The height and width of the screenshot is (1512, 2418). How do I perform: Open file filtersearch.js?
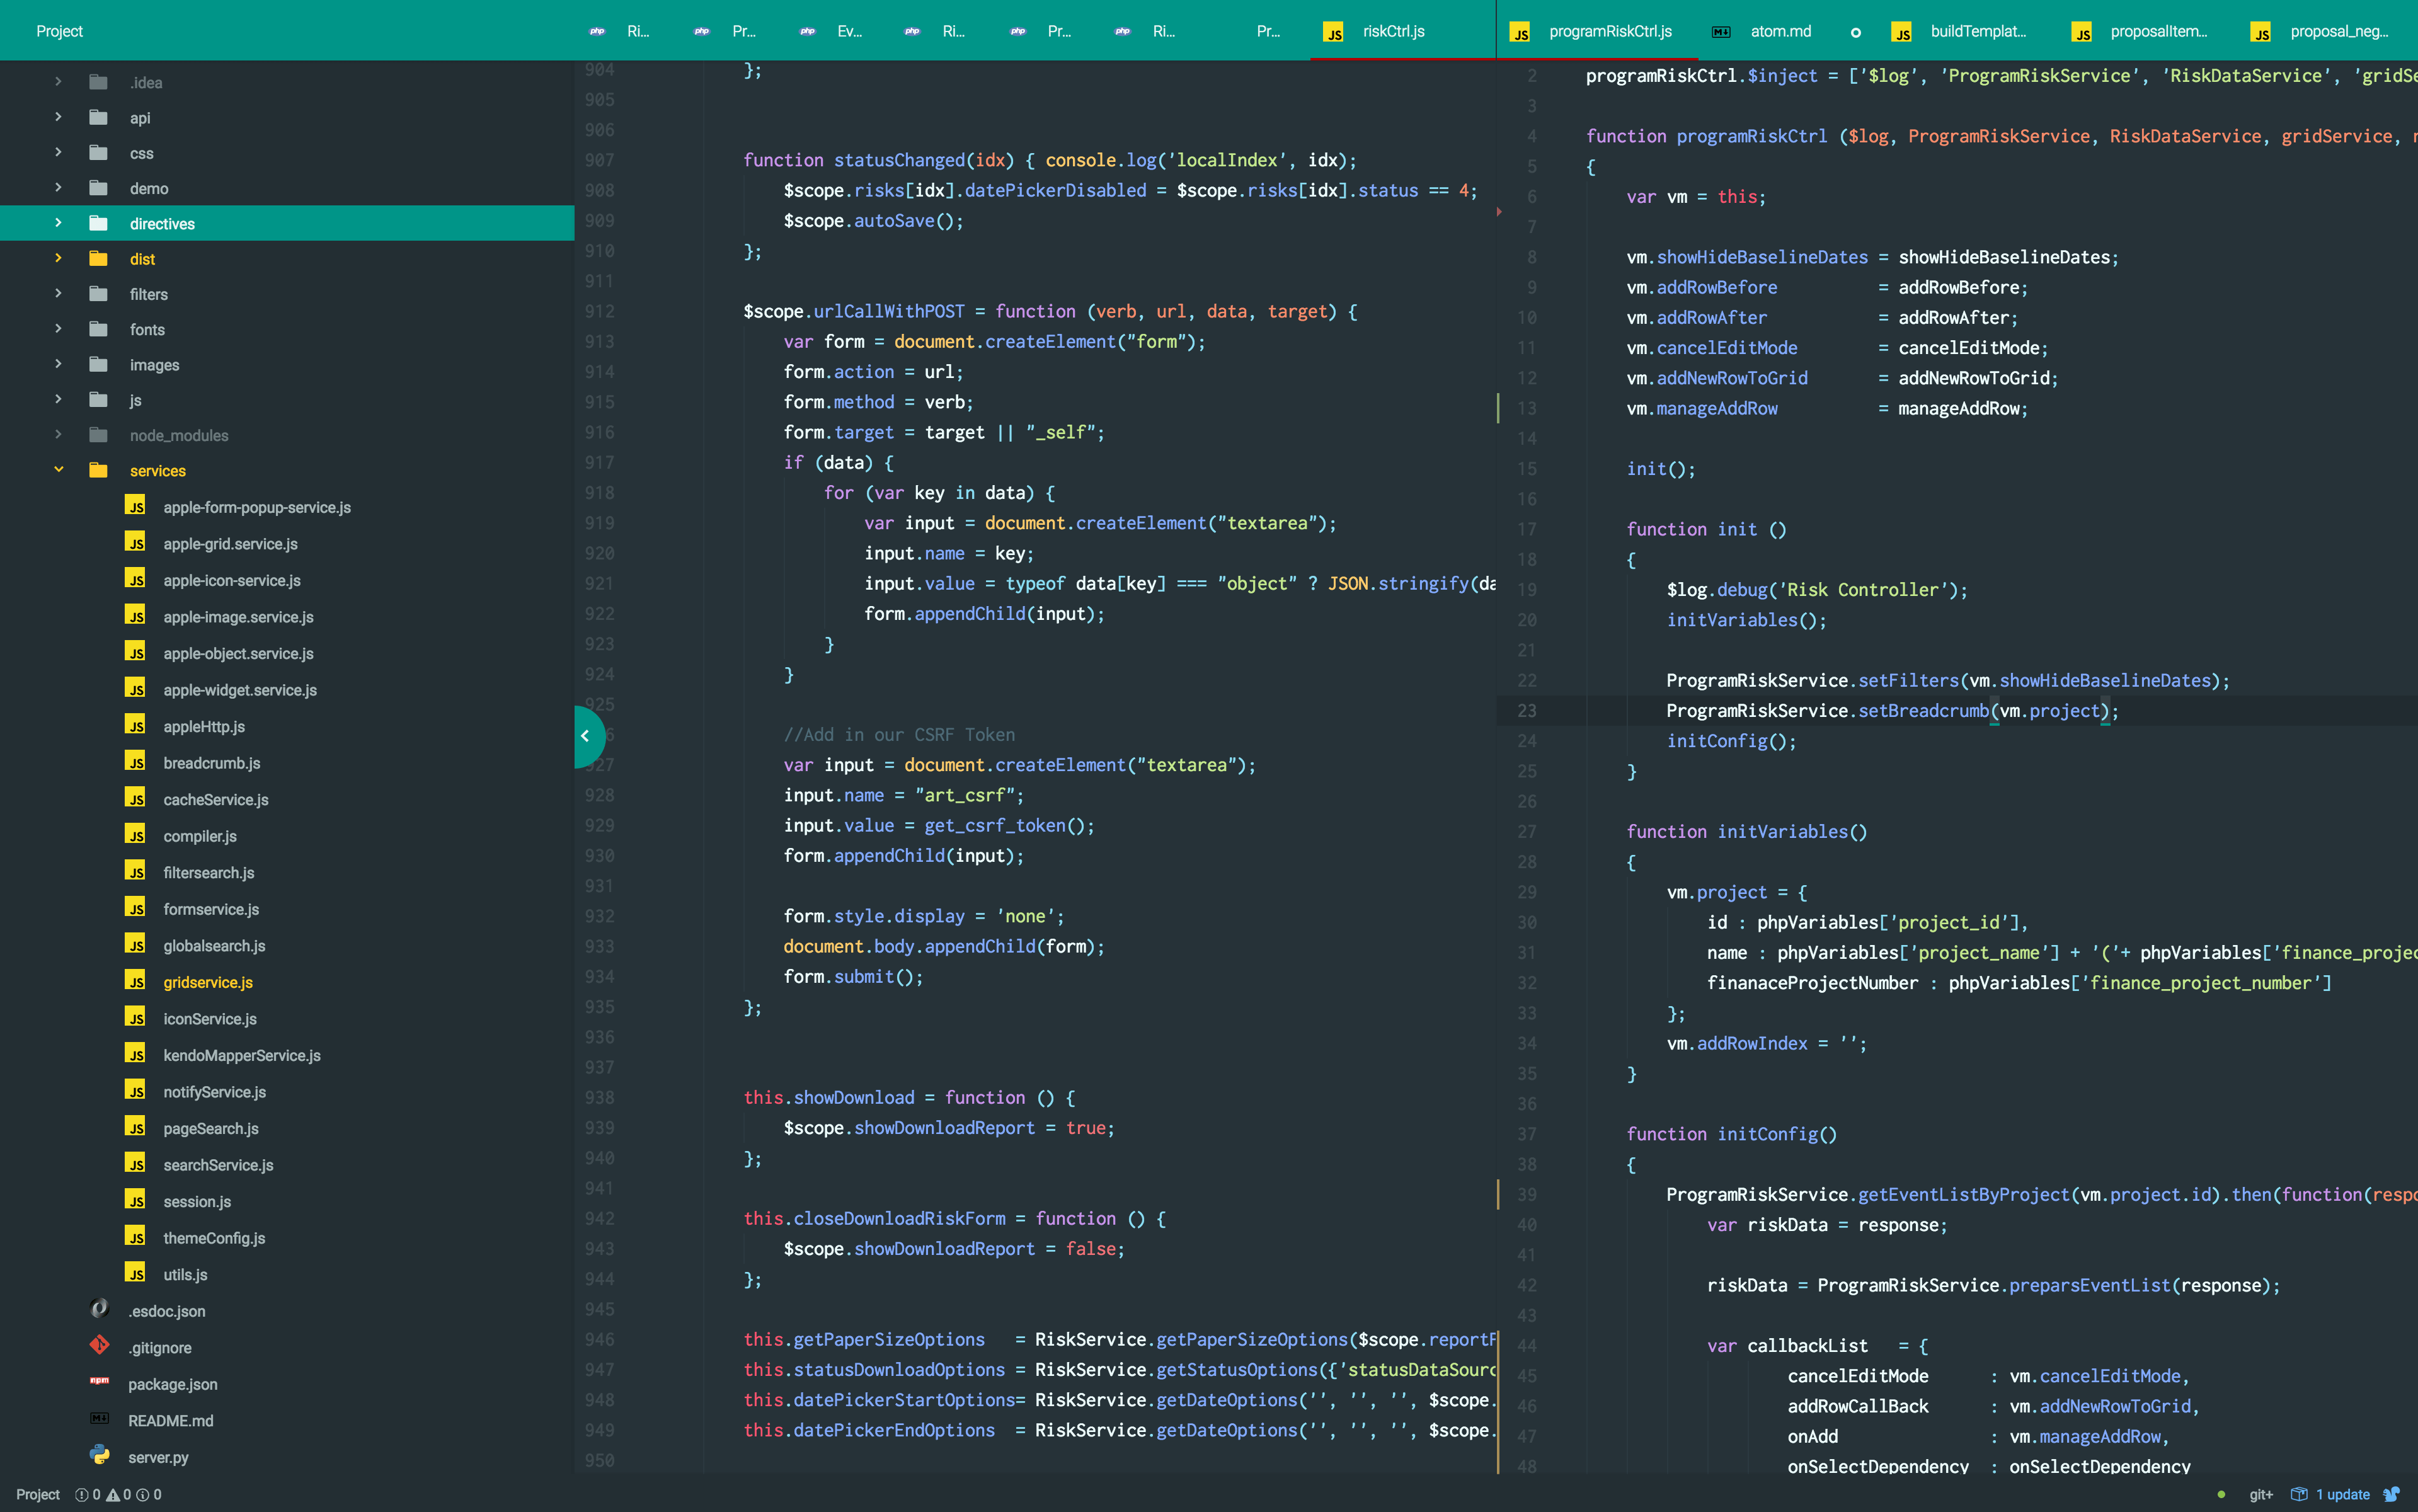[209, 873]
